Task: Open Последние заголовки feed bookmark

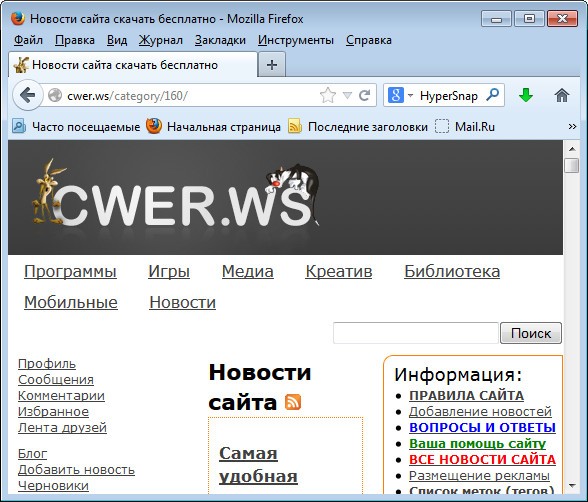Action: click(x=358, y=127)
